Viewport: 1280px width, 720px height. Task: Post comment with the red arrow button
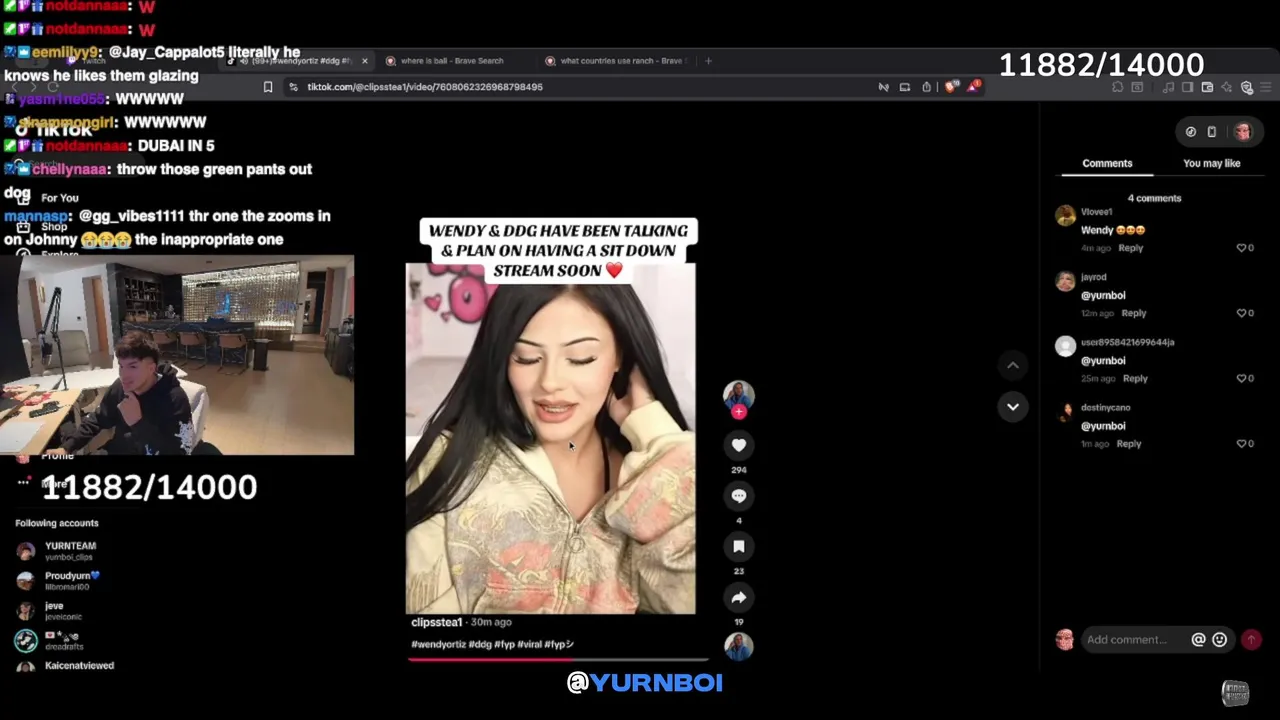click(1251, 640)
